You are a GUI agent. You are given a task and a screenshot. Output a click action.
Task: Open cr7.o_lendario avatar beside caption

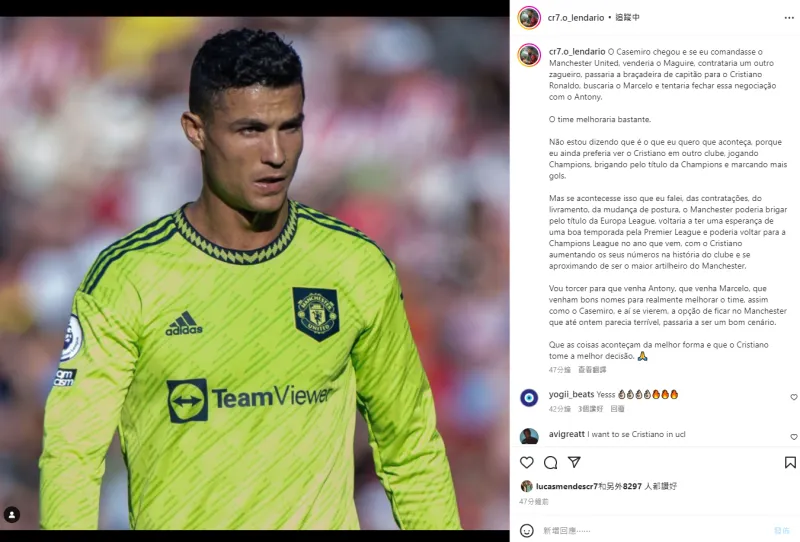coord(529,55)
